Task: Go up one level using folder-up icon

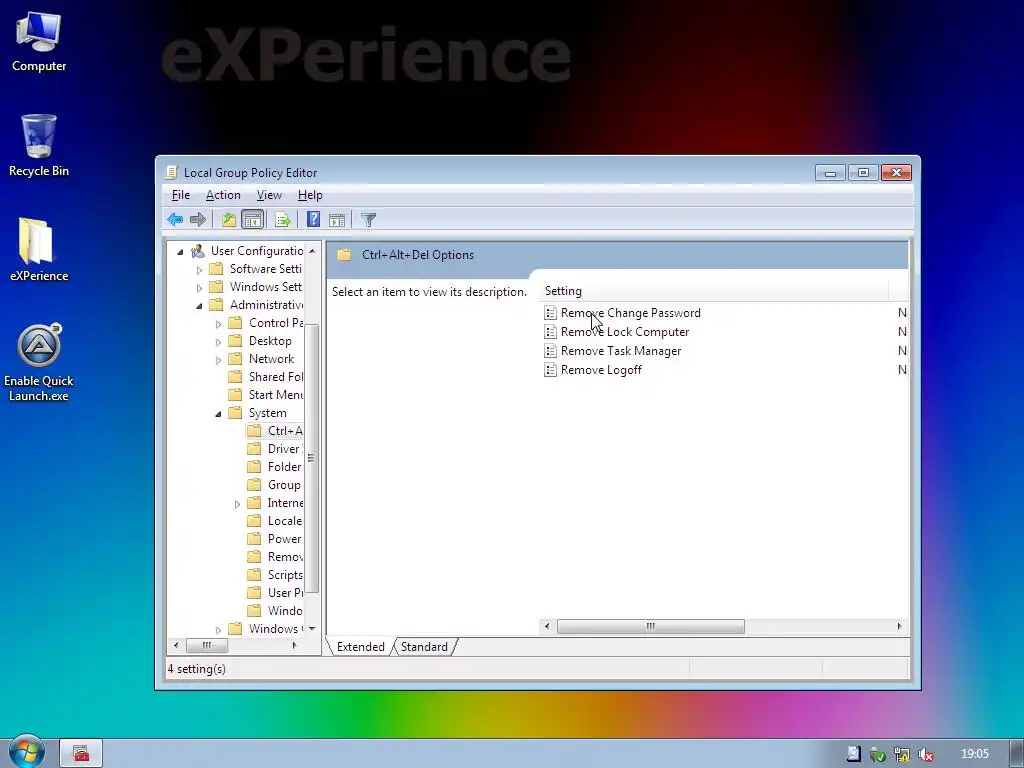Action: 229,219
